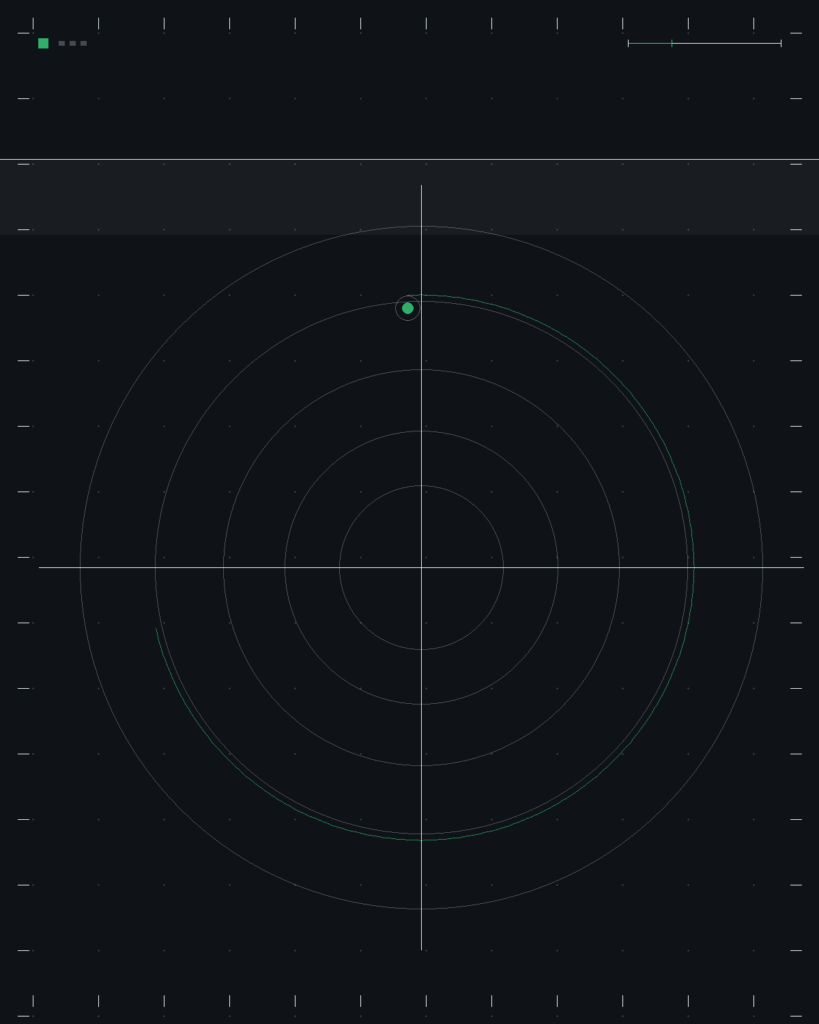Click the right end cap of the top slider
This screenshot has width=819, height=1024.
pos(781,43)
